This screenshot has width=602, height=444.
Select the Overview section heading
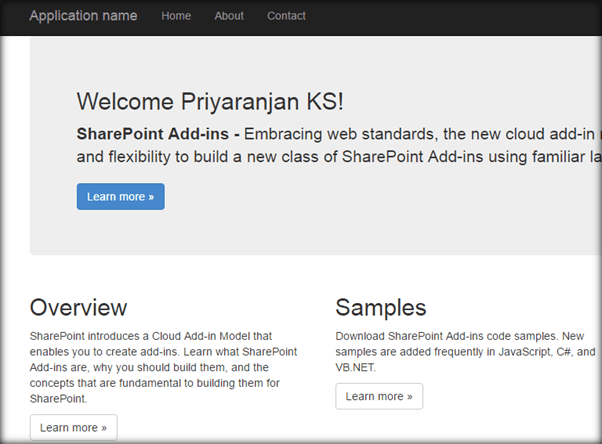(78, 307)
